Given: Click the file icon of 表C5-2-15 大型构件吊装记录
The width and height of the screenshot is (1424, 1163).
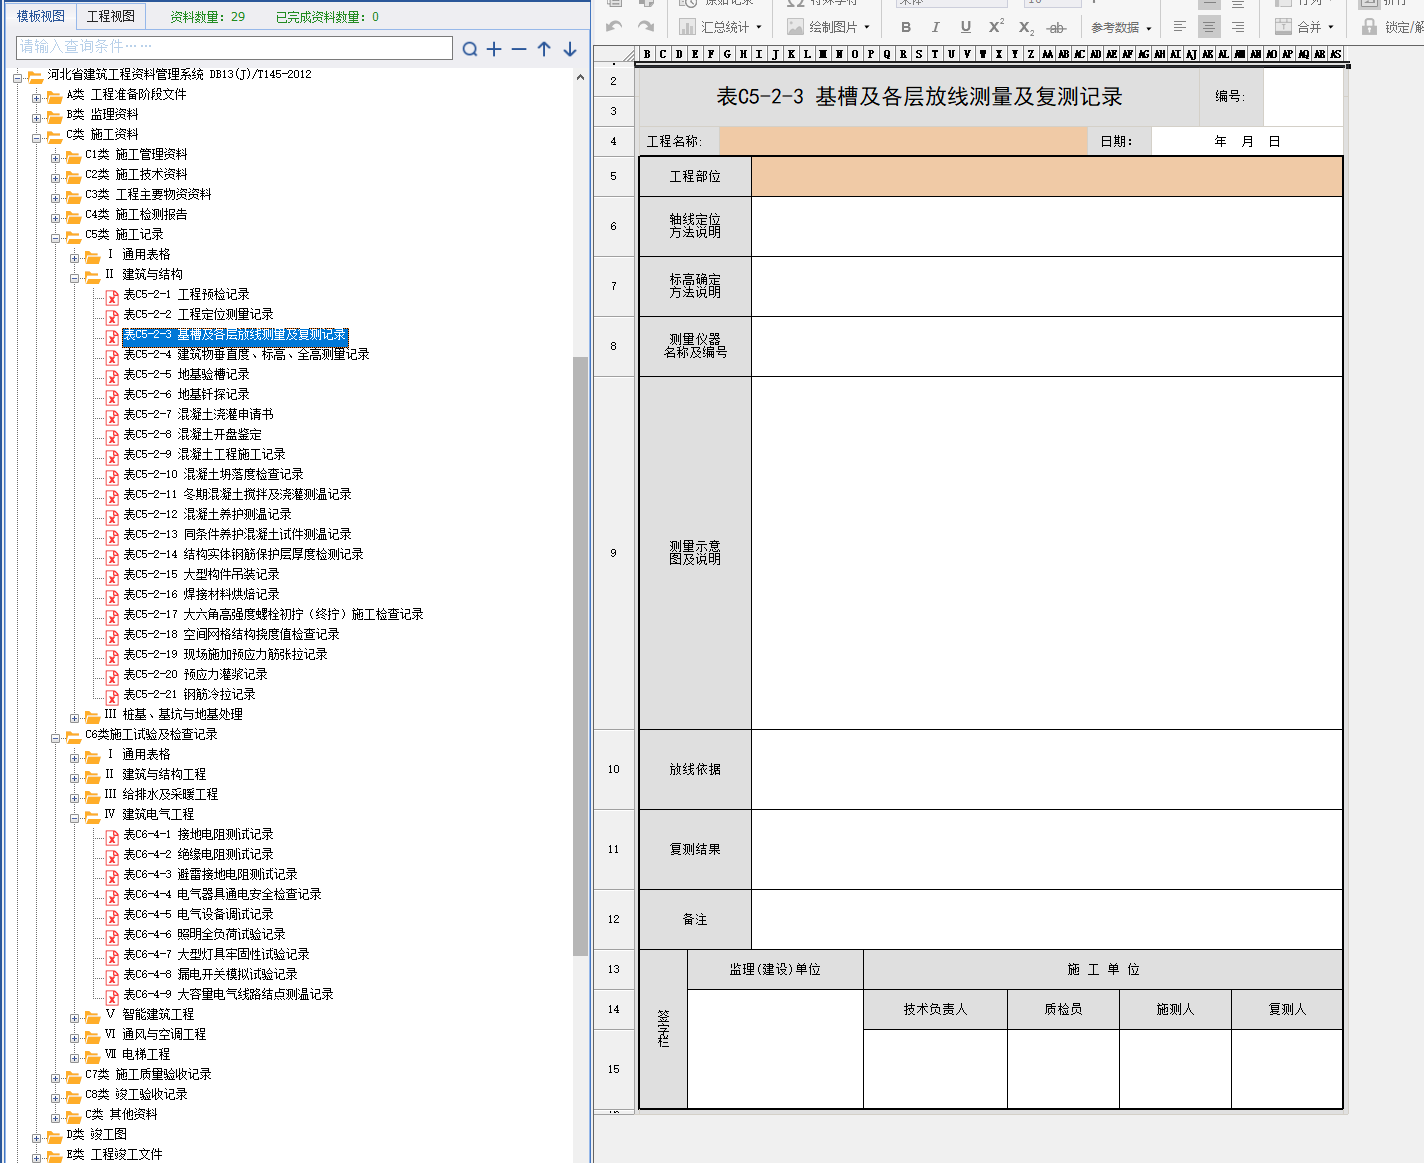Looking at the screenshot, I should click(x=112, y=578).
